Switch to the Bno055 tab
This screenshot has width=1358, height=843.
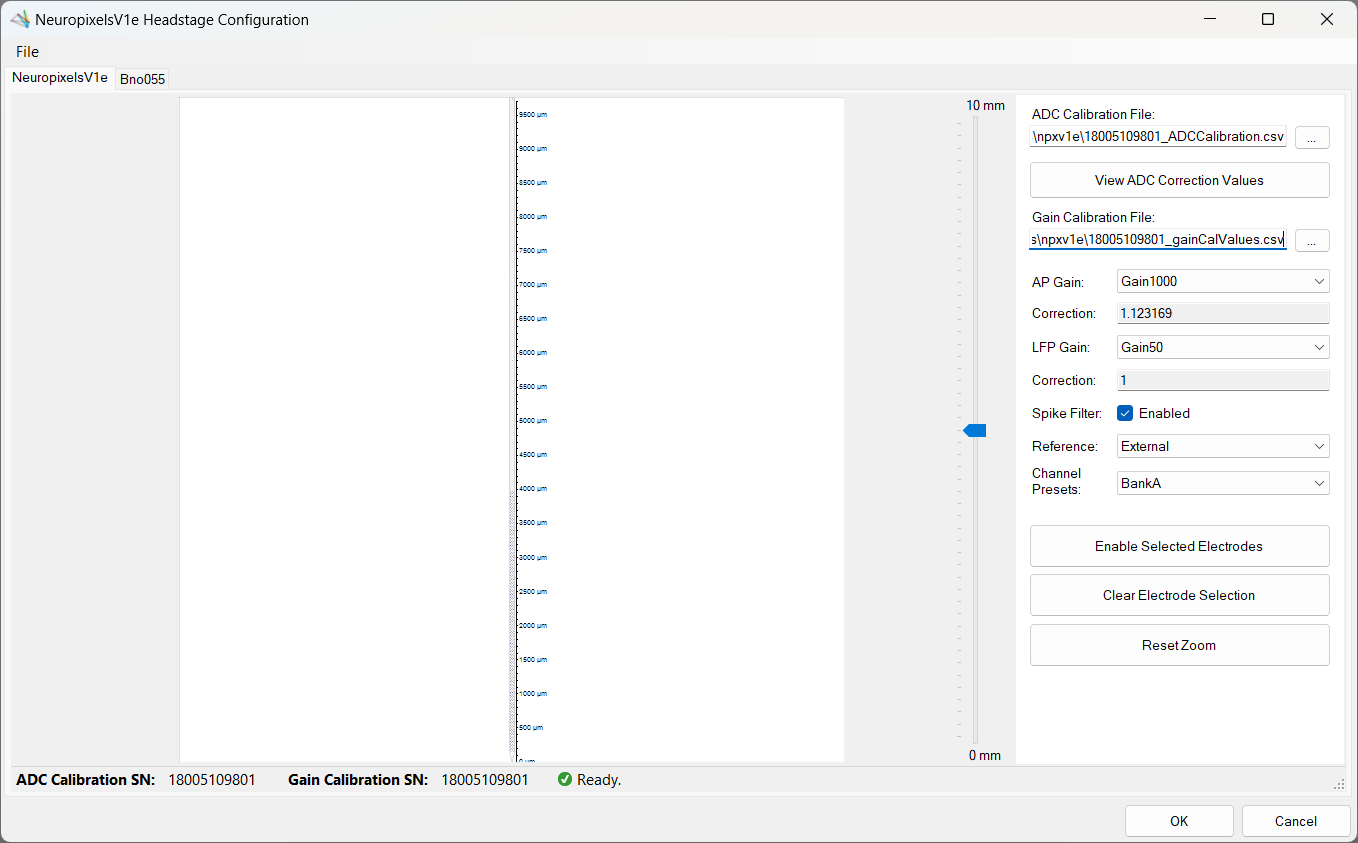pos(142,79)
